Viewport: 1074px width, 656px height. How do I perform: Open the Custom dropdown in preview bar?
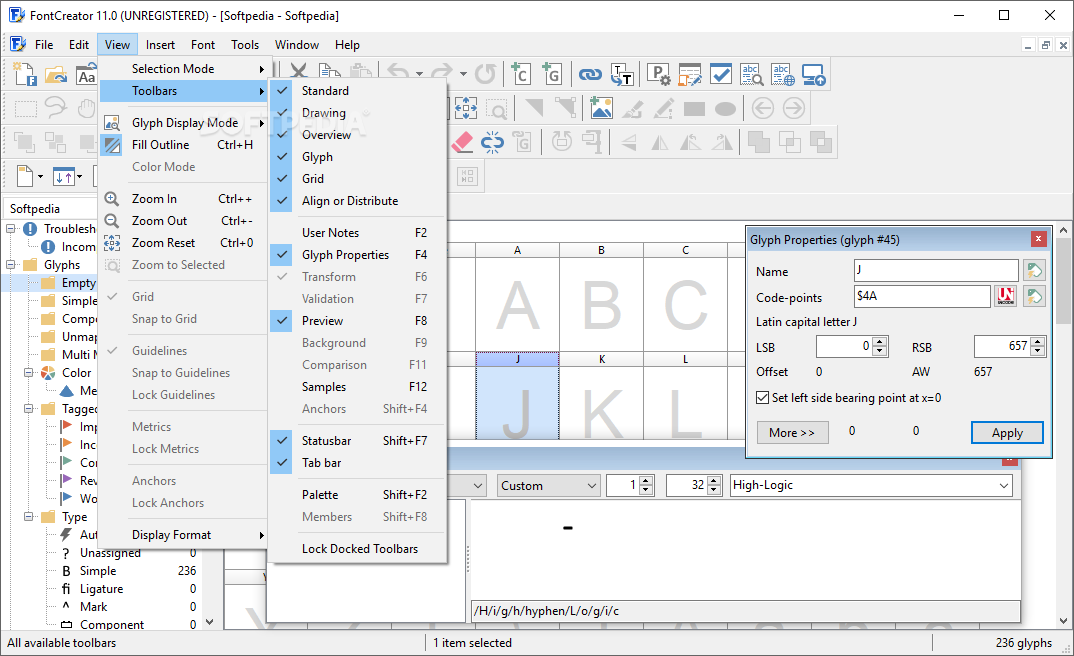click(549, 485)
